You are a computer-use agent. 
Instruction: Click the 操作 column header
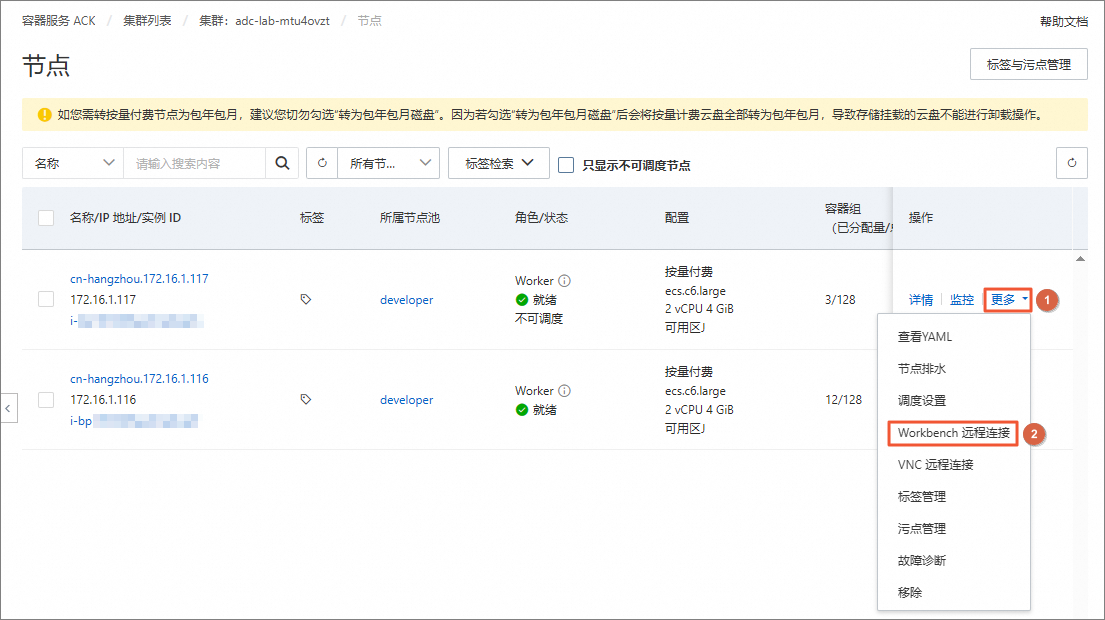921,218
